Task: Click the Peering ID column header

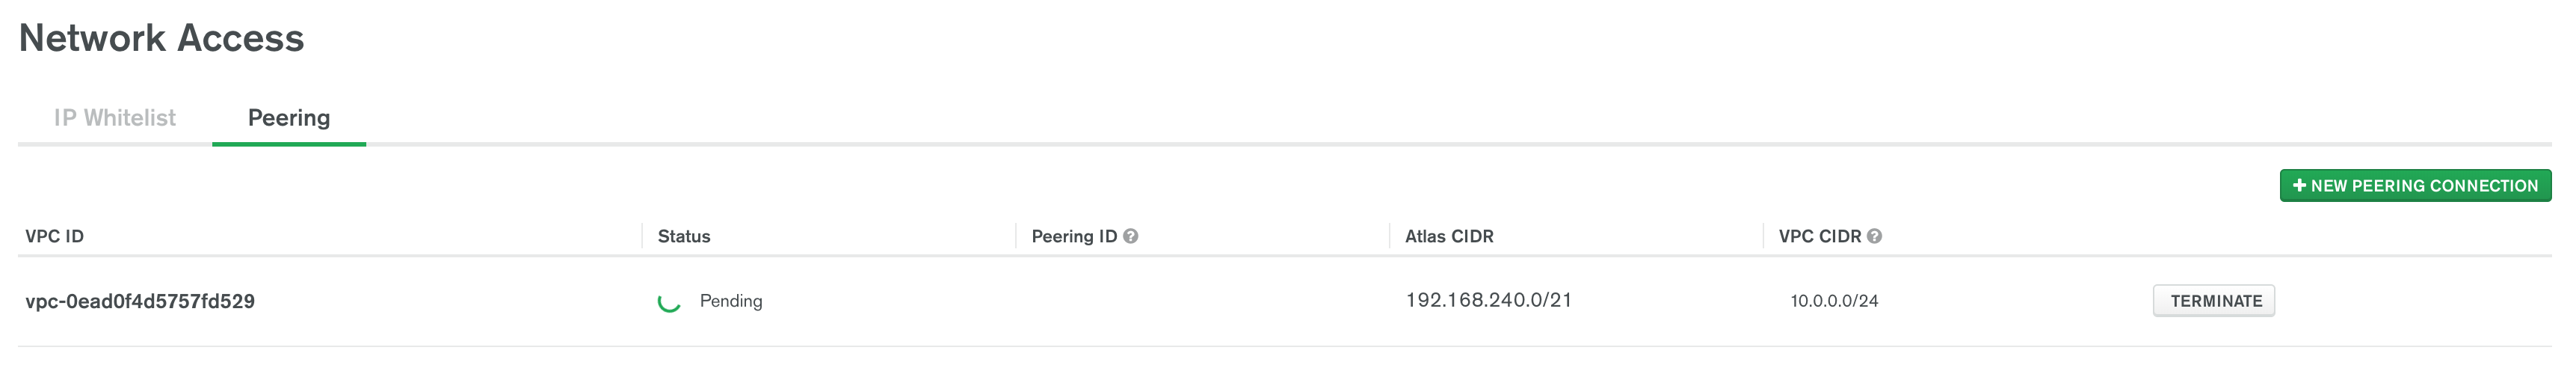Action: coord(1074,236)
